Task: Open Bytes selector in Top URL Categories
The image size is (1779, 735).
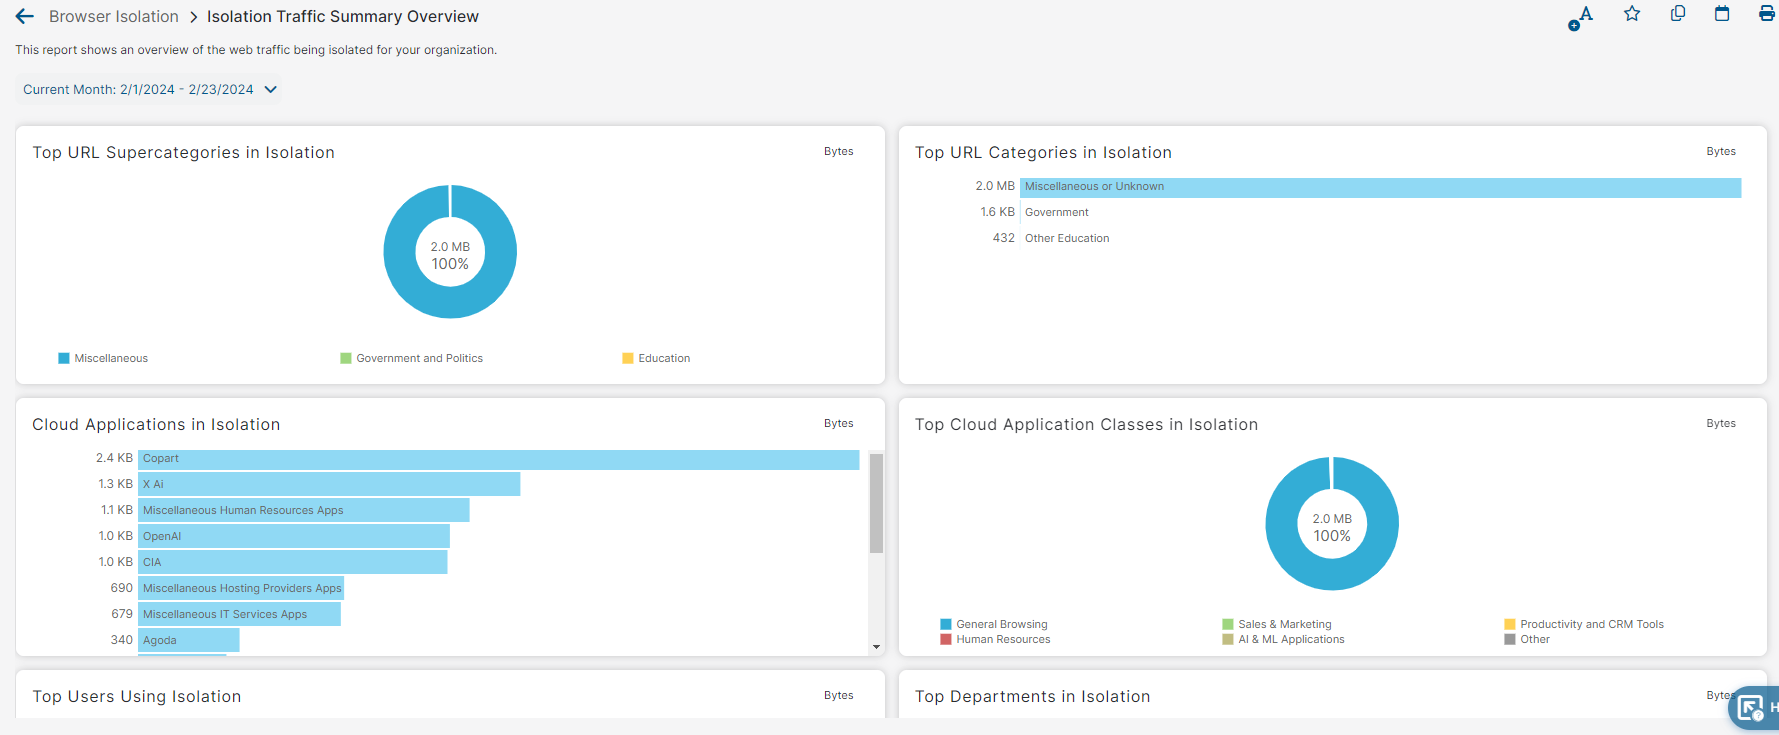Action: [1720, 152]
